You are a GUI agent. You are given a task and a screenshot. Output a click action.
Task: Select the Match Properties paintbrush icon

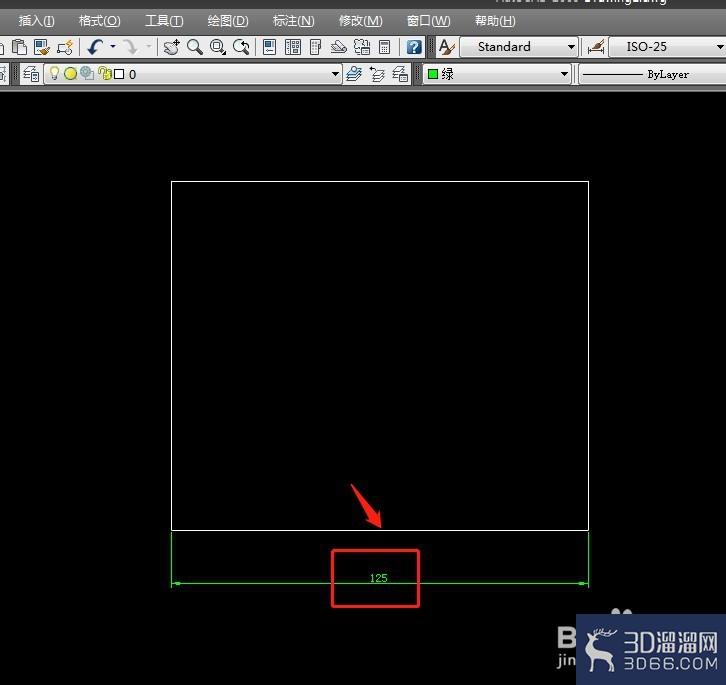[x=42, y=47]
